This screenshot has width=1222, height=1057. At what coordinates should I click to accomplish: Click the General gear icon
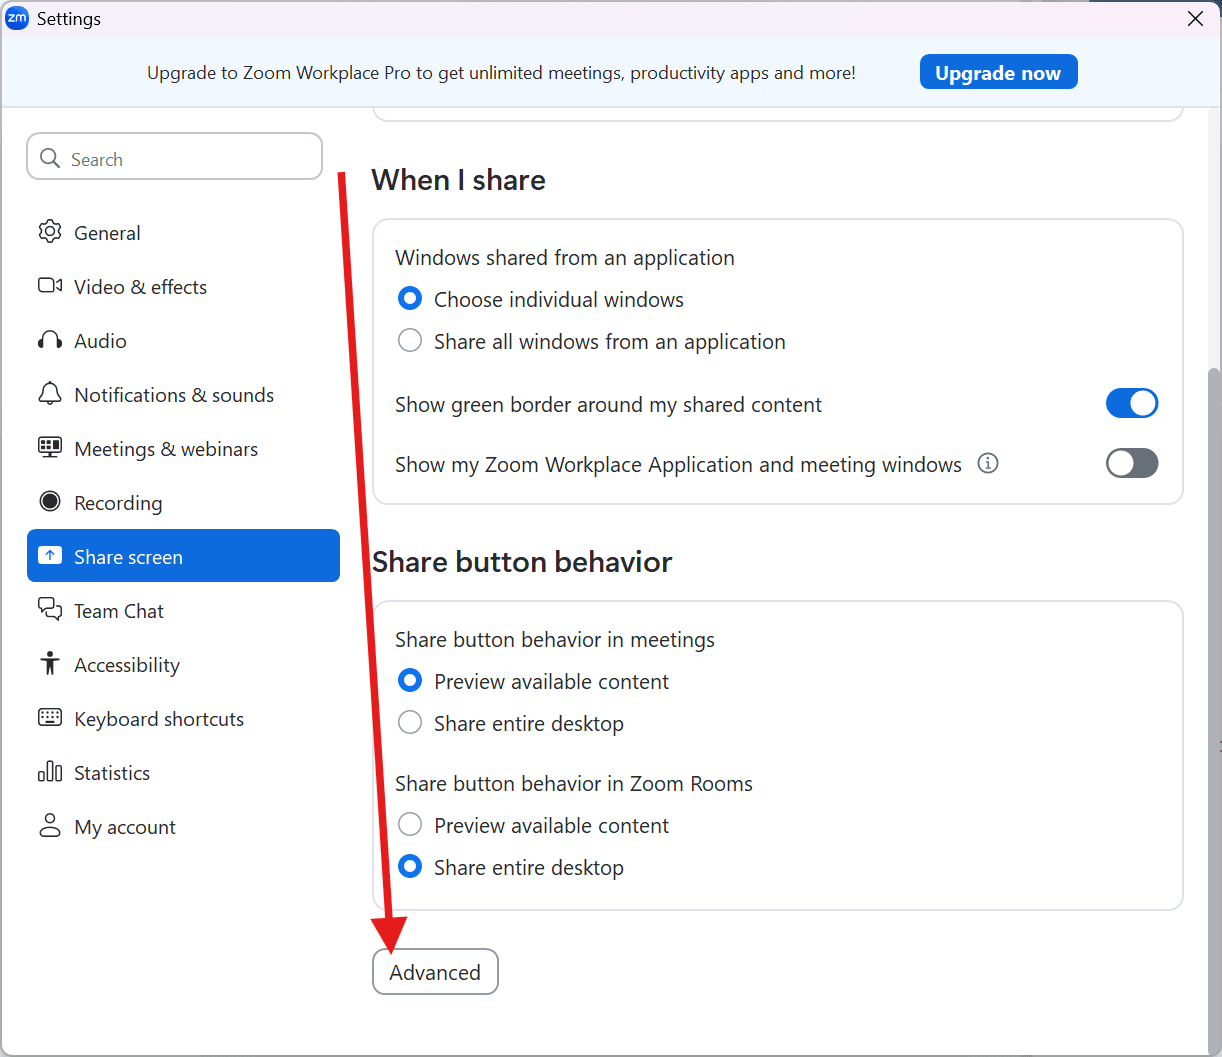pos(50,232)
